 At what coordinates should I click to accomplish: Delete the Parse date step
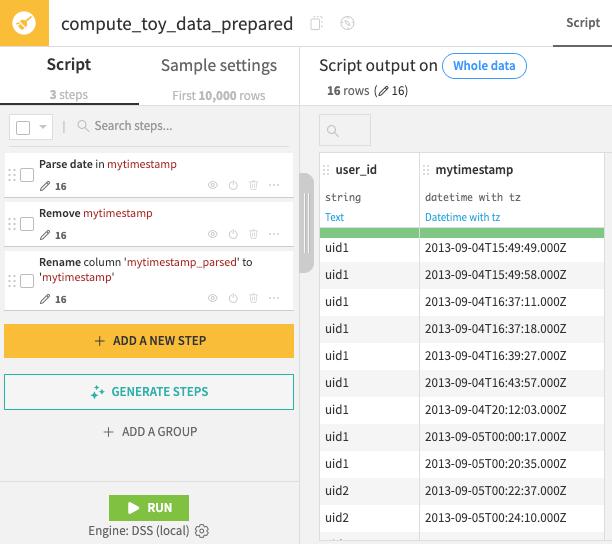[253, 186]
